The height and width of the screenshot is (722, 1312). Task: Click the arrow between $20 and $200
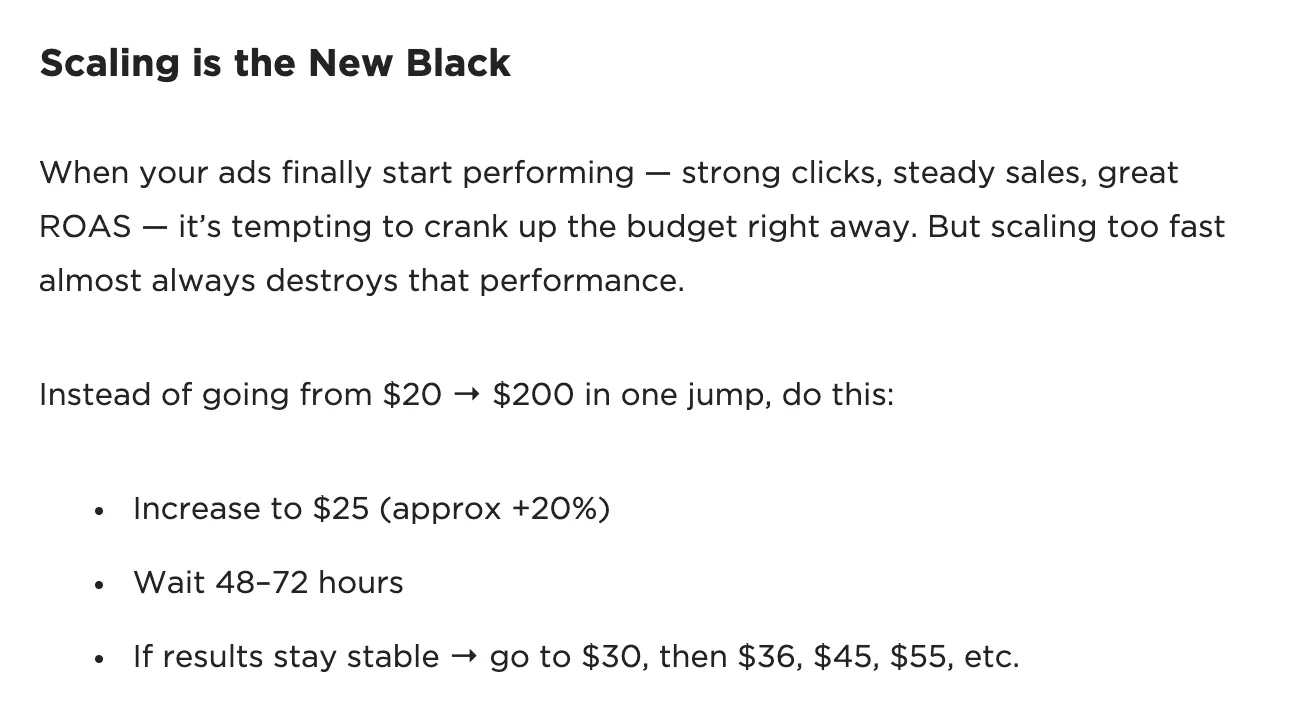point(466,395)
